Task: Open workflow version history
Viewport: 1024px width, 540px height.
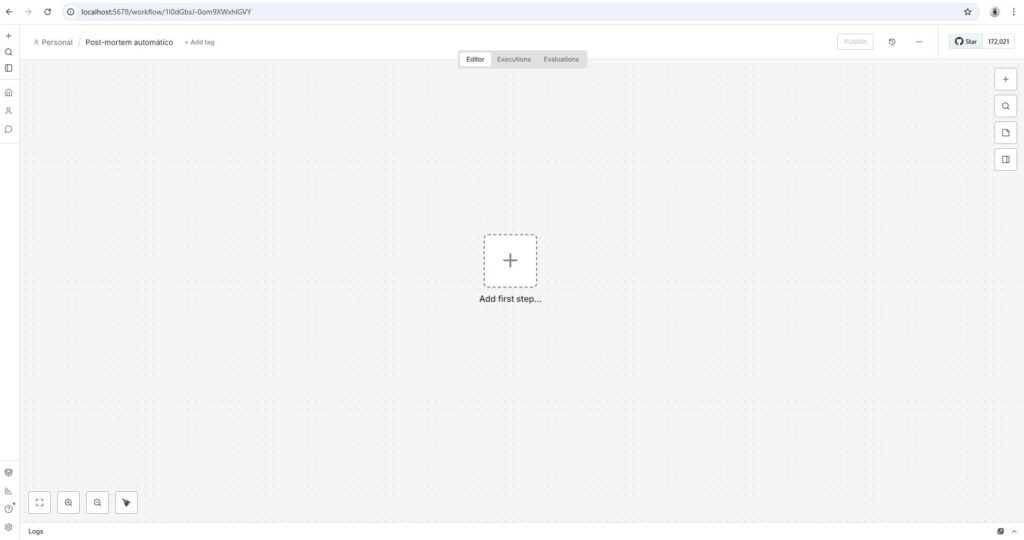Action: 892,42
